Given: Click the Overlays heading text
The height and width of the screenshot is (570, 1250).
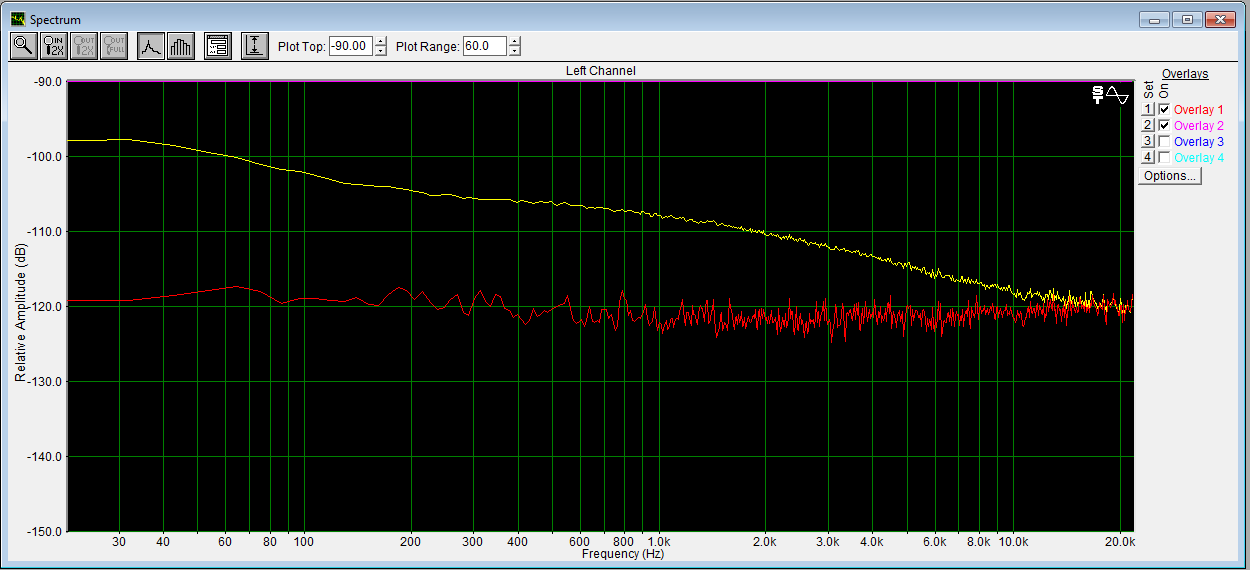Looking at the screenshot, I should coord(1185,74).
